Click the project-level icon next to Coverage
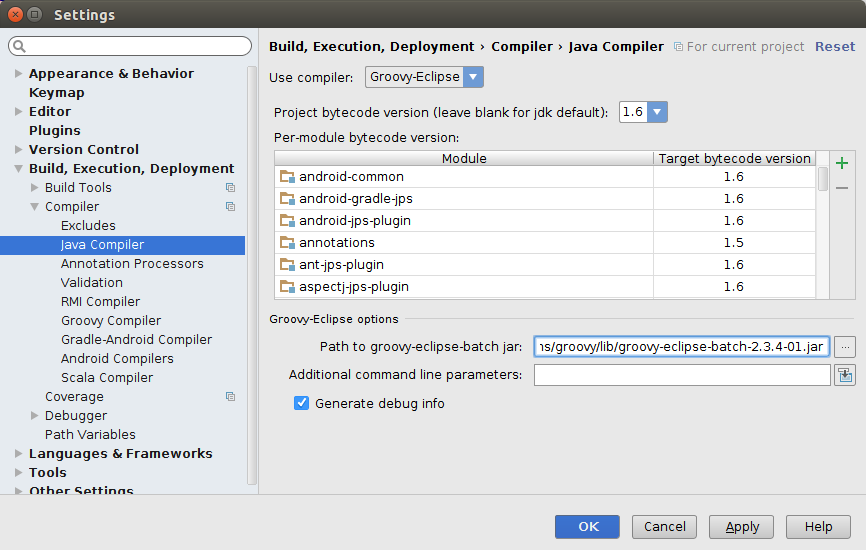This screenshot has width=866, height=550. (x=230, y=396)
